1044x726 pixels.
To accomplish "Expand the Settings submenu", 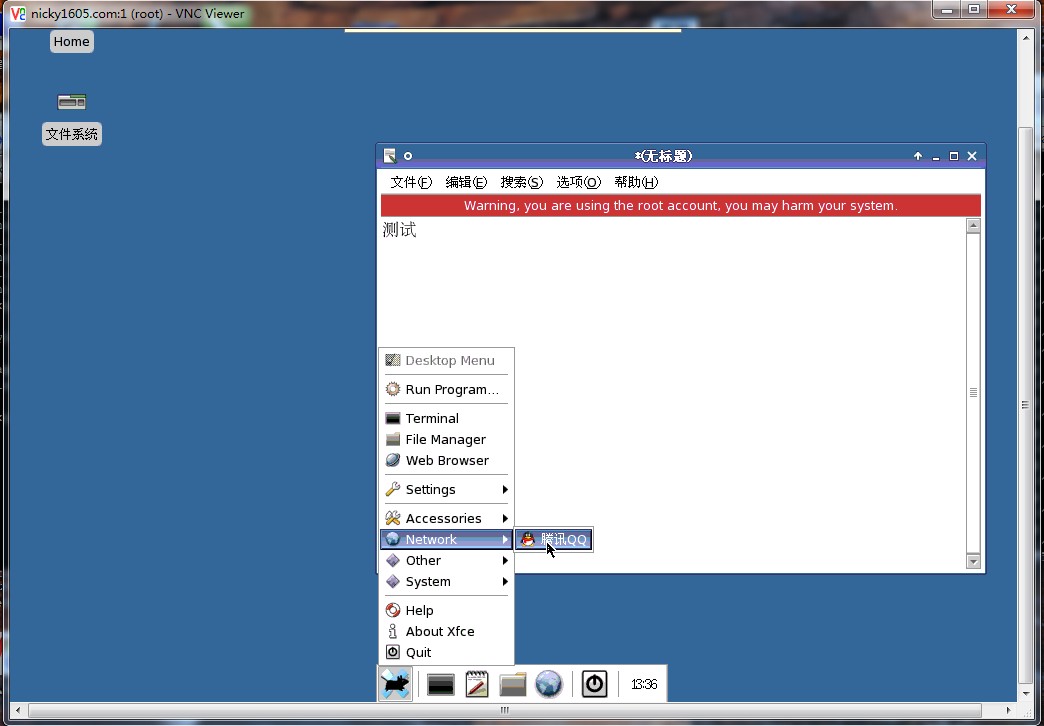I will (x=446, y=490).
